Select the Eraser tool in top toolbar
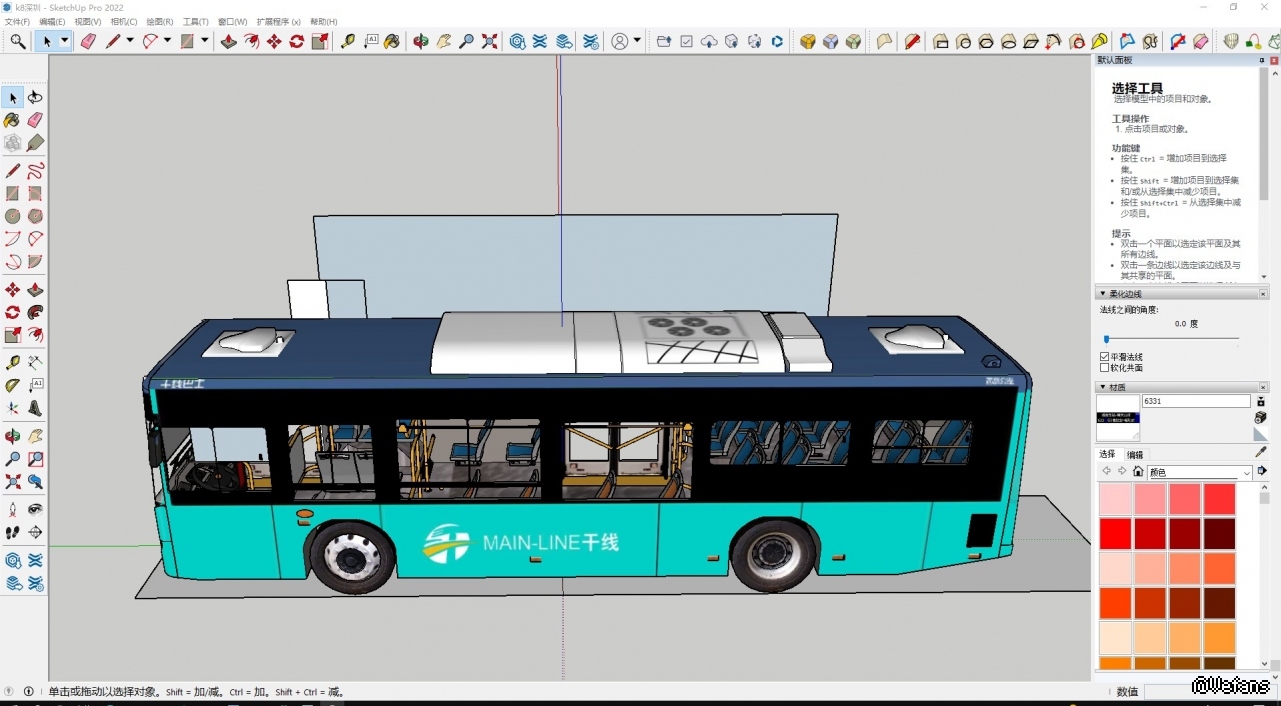This screenshot has width=1281, height=706. tap(88, 41)
